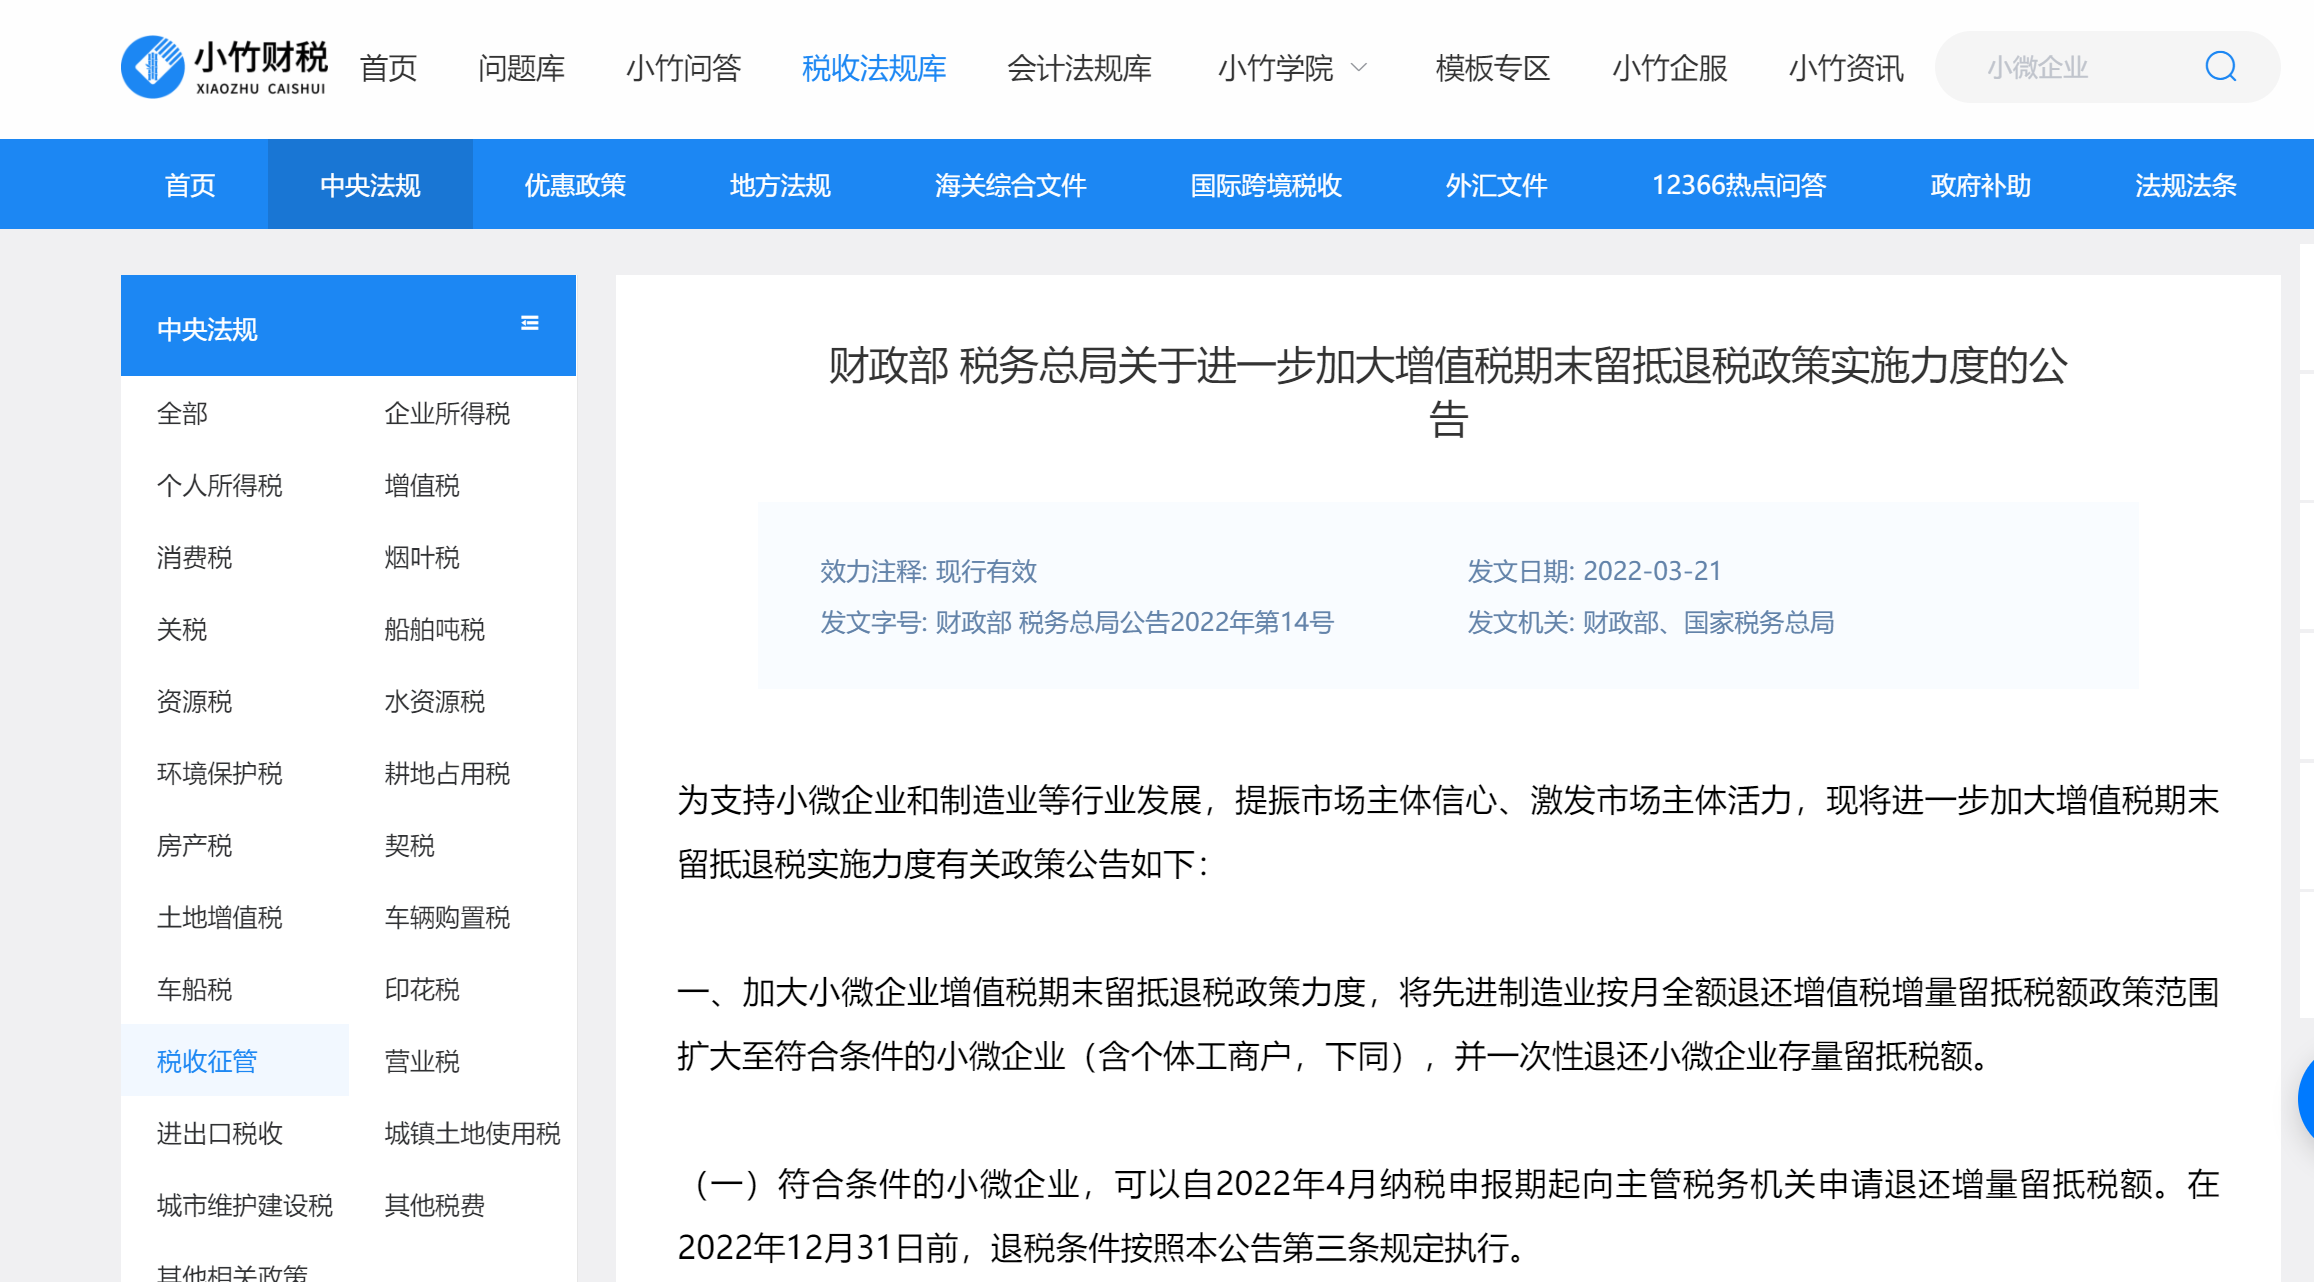Image resolution: width=2314 pixels, height=1282 pixels.
Task: Open the 模板专区 top menu
Action: point(1492,68)
